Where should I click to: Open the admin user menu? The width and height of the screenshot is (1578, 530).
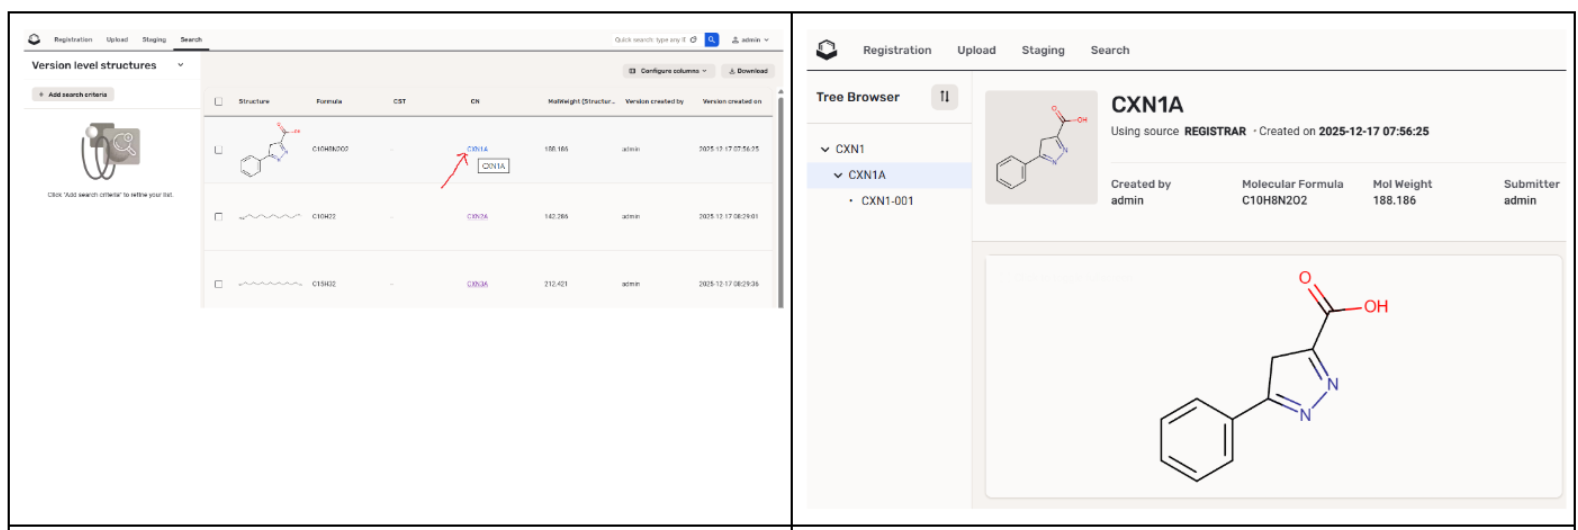pos(750,40)
